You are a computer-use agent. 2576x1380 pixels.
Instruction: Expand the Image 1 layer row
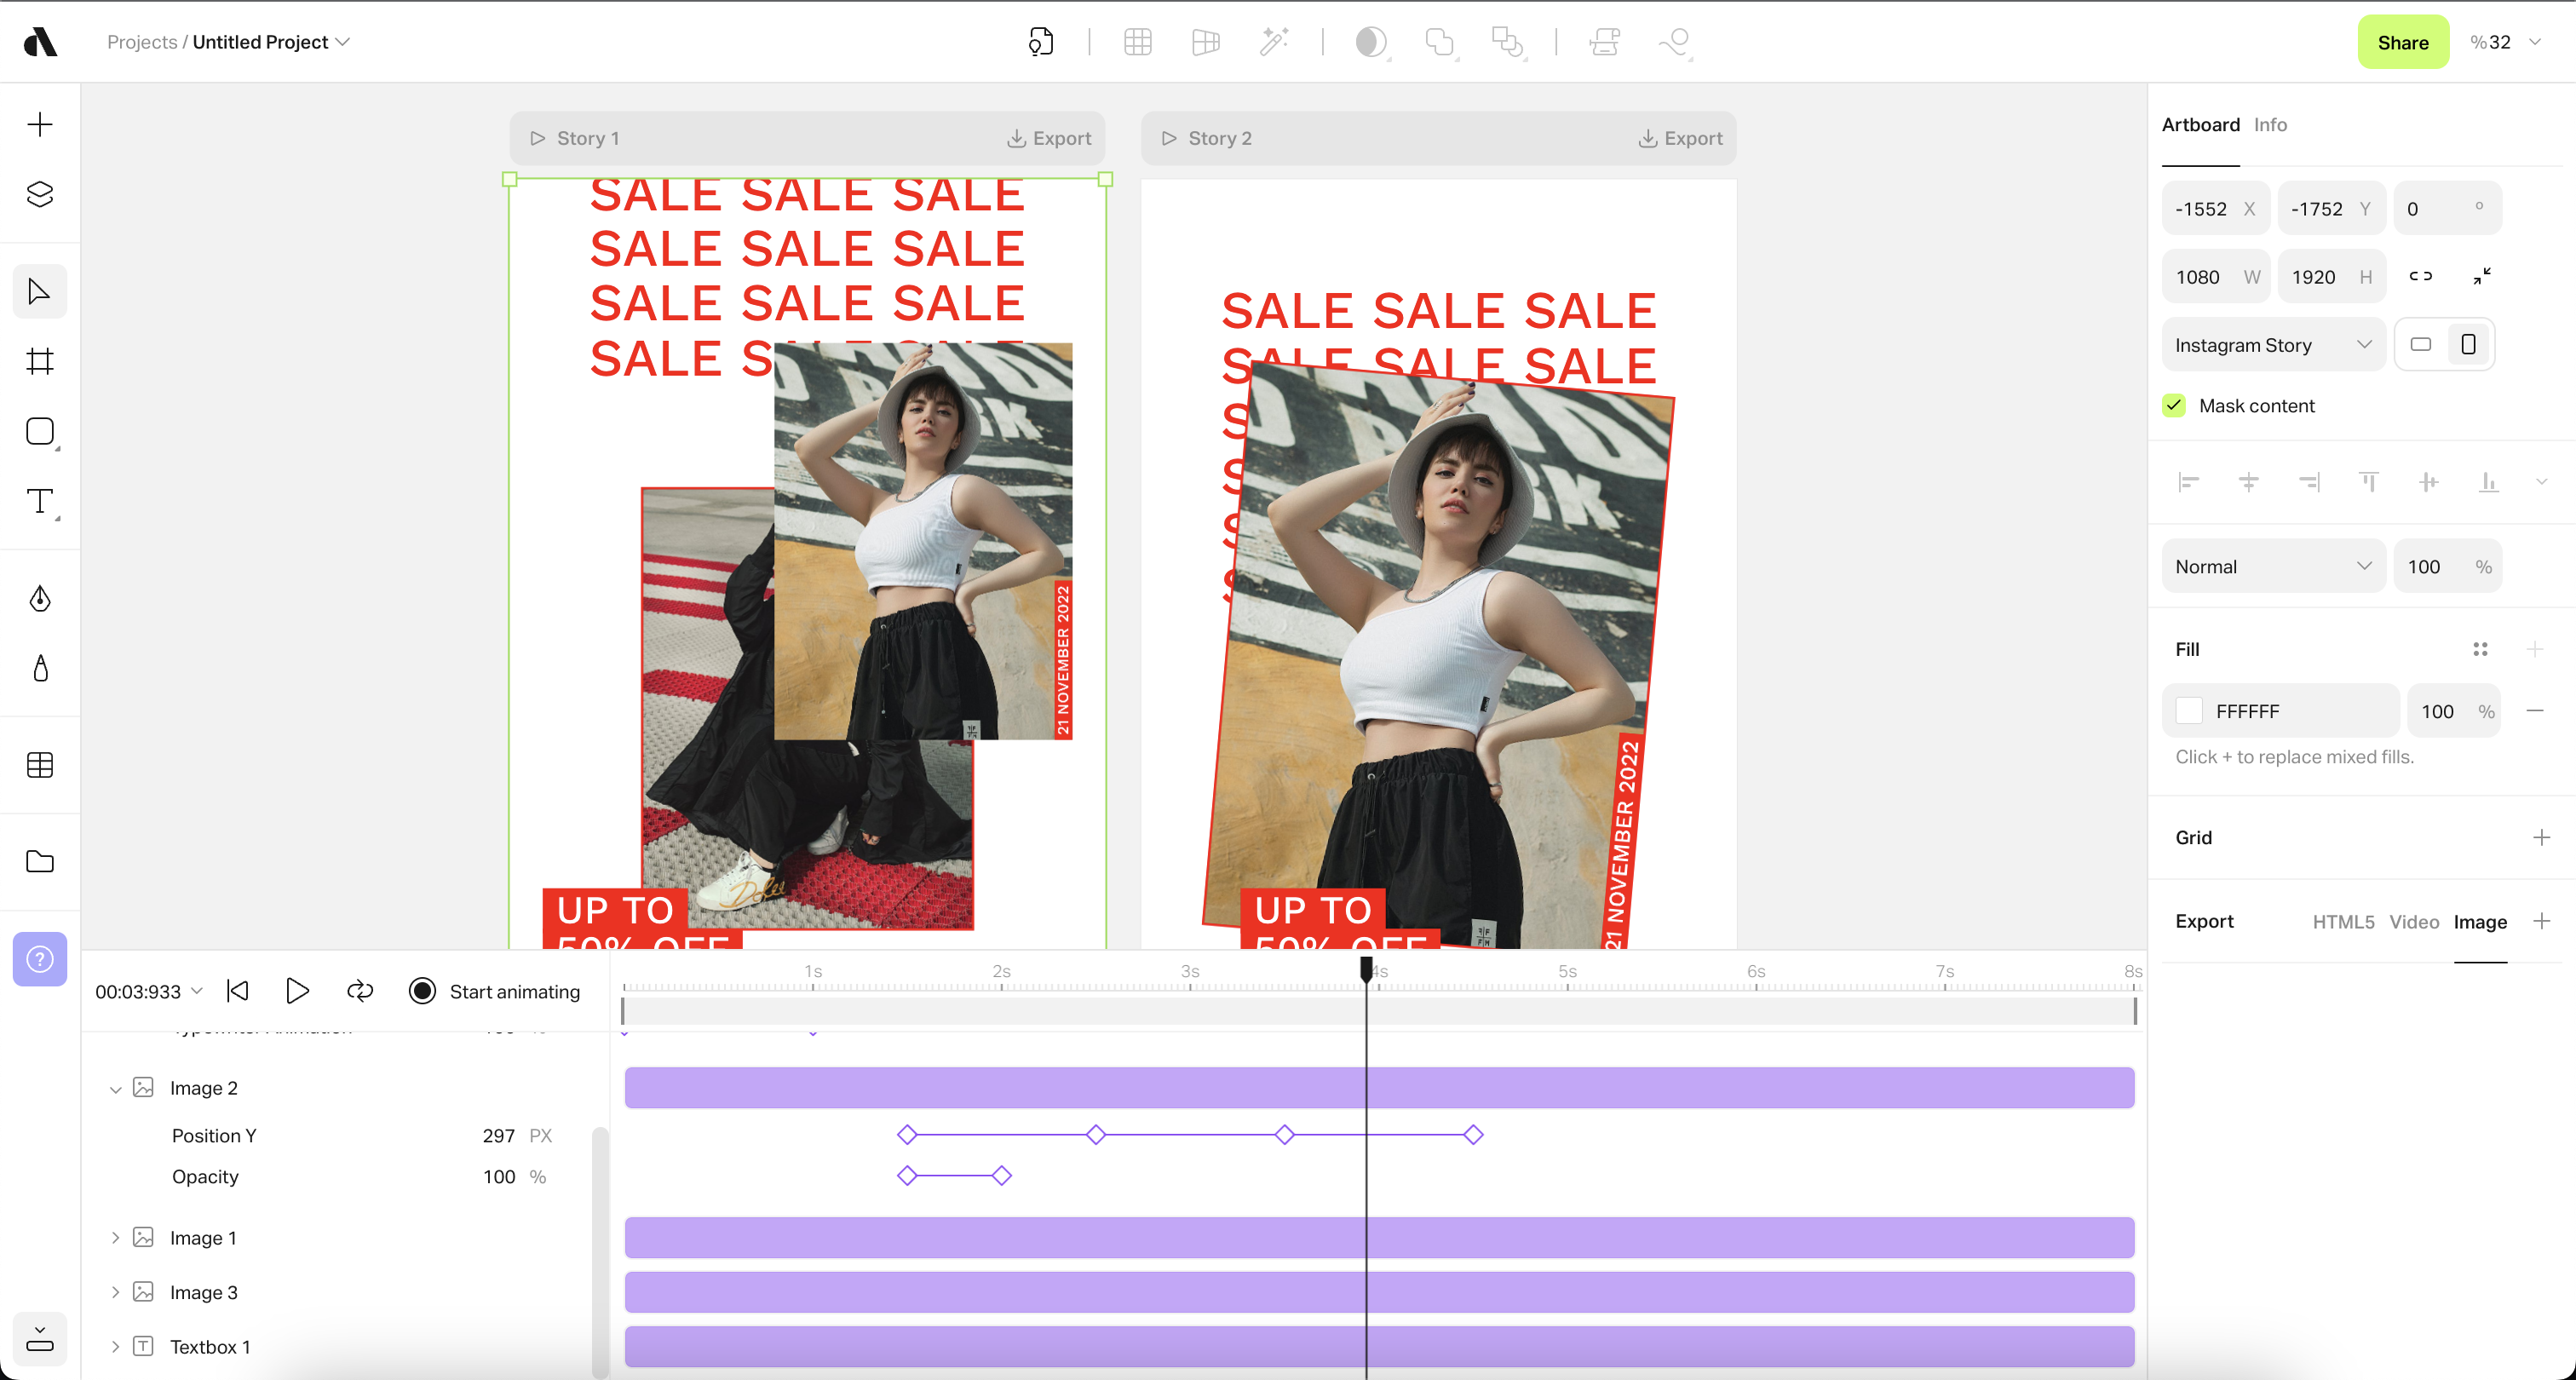(115, 1238)
